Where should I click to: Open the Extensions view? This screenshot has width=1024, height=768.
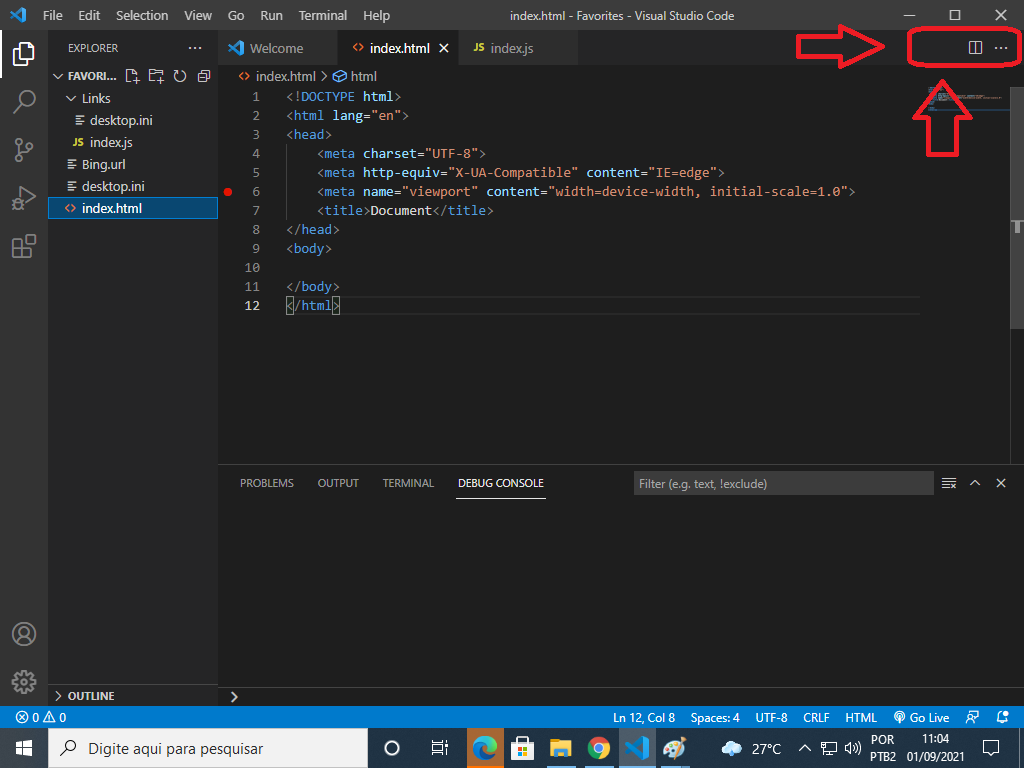24,246
